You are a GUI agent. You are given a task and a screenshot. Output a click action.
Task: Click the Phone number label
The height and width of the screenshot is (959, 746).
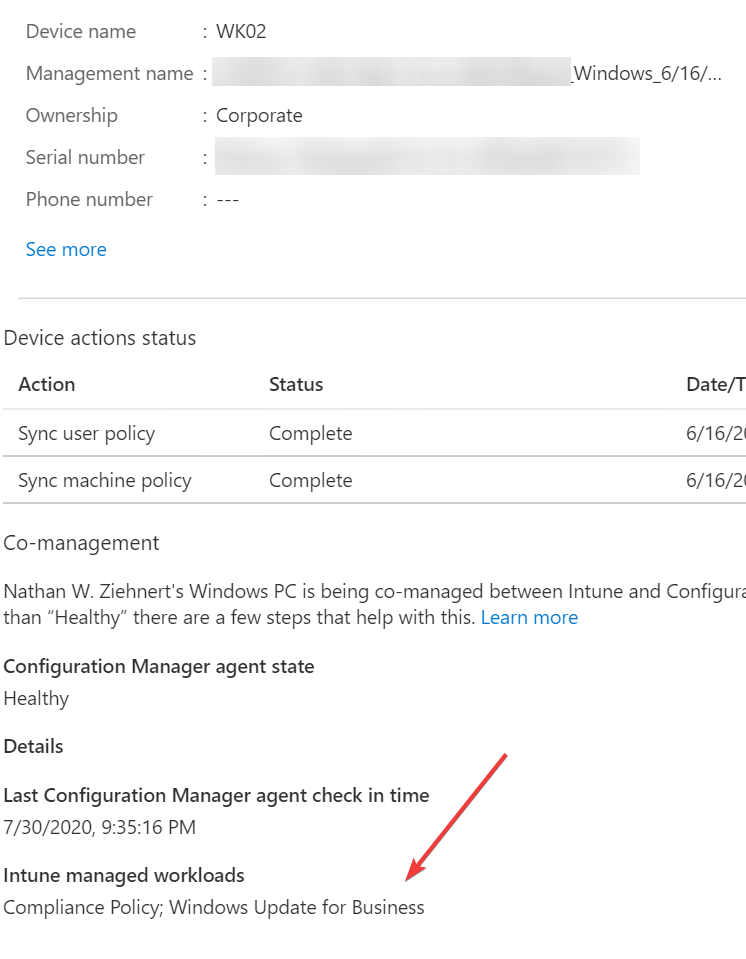tap(89, 199)
